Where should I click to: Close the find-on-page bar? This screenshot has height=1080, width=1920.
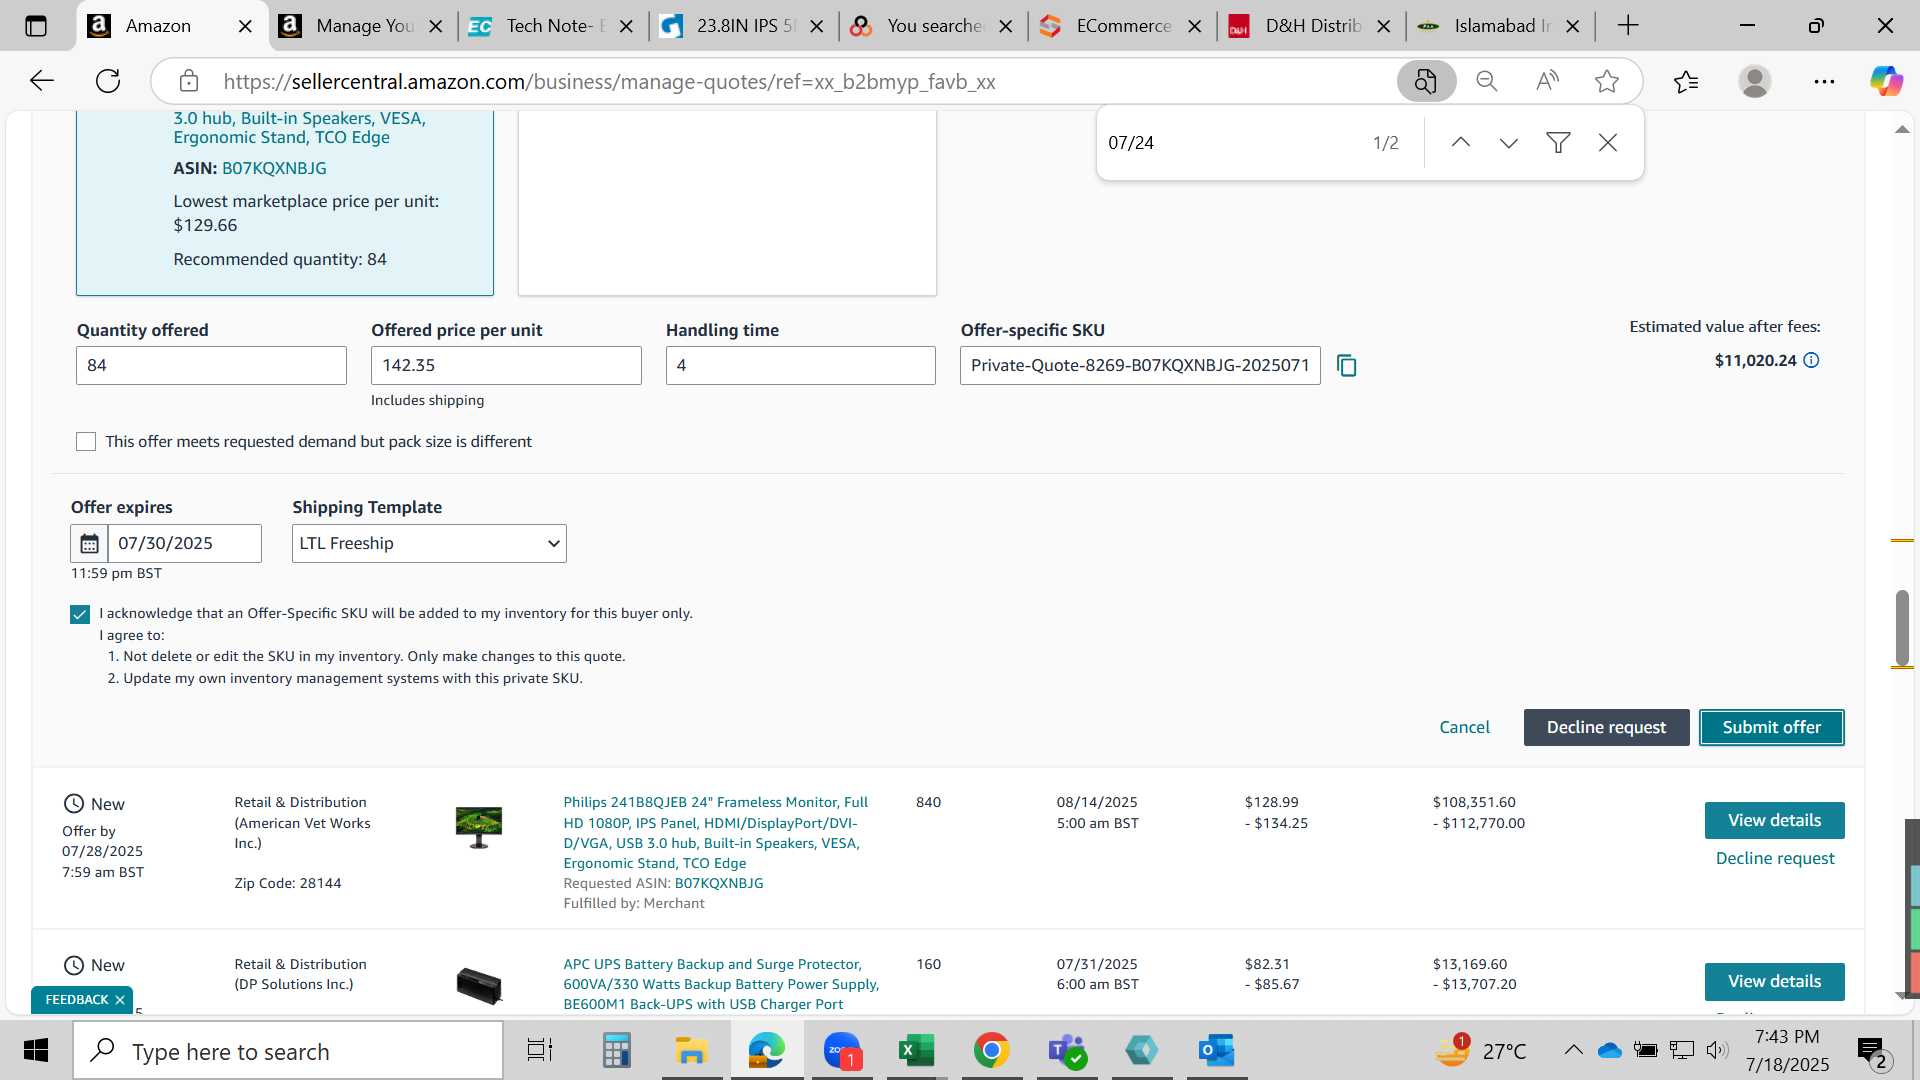coord(1607,143)
